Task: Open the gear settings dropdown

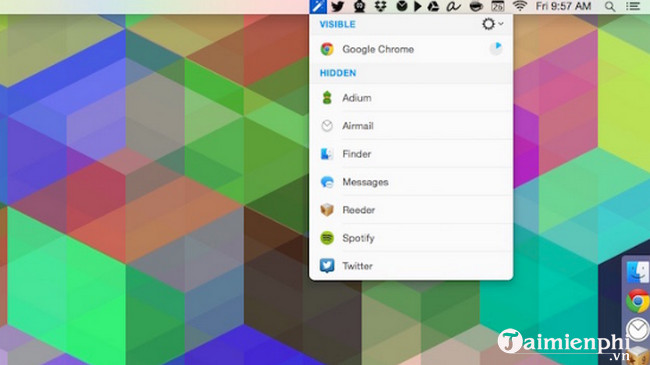Action: [492, 24]
